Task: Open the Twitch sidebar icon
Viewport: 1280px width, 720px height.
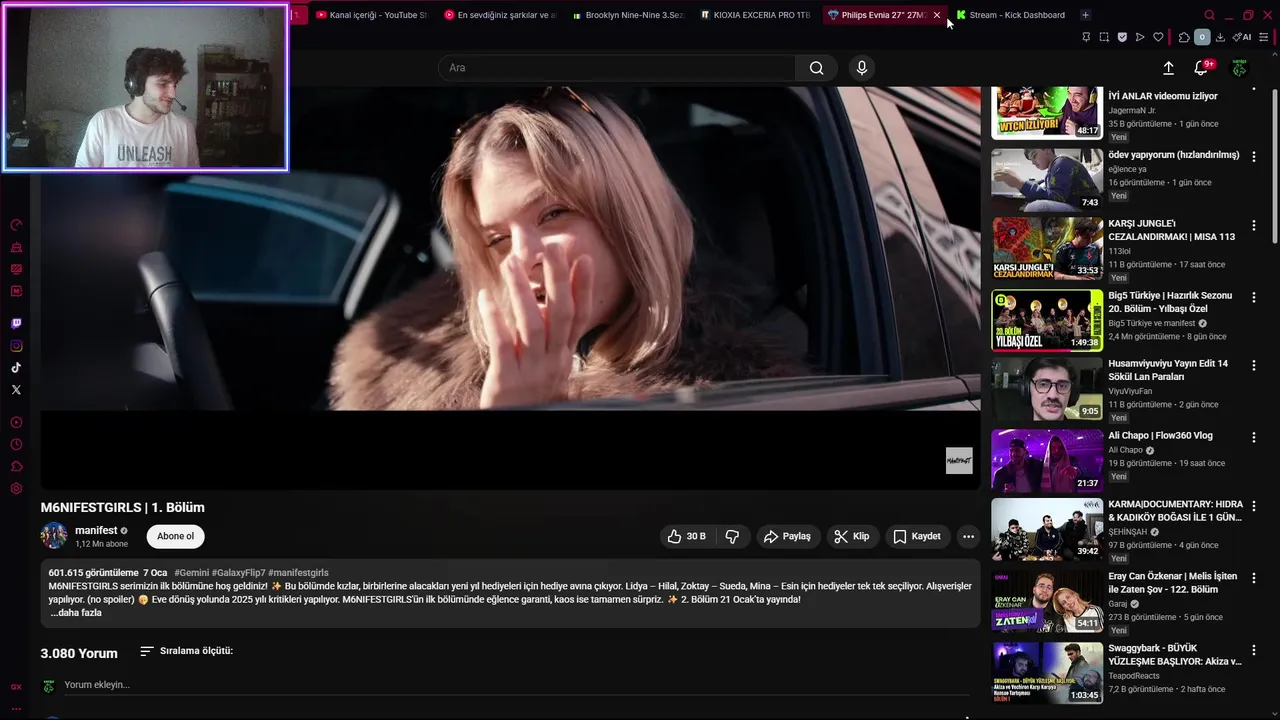Action: [x=16, y=323]
